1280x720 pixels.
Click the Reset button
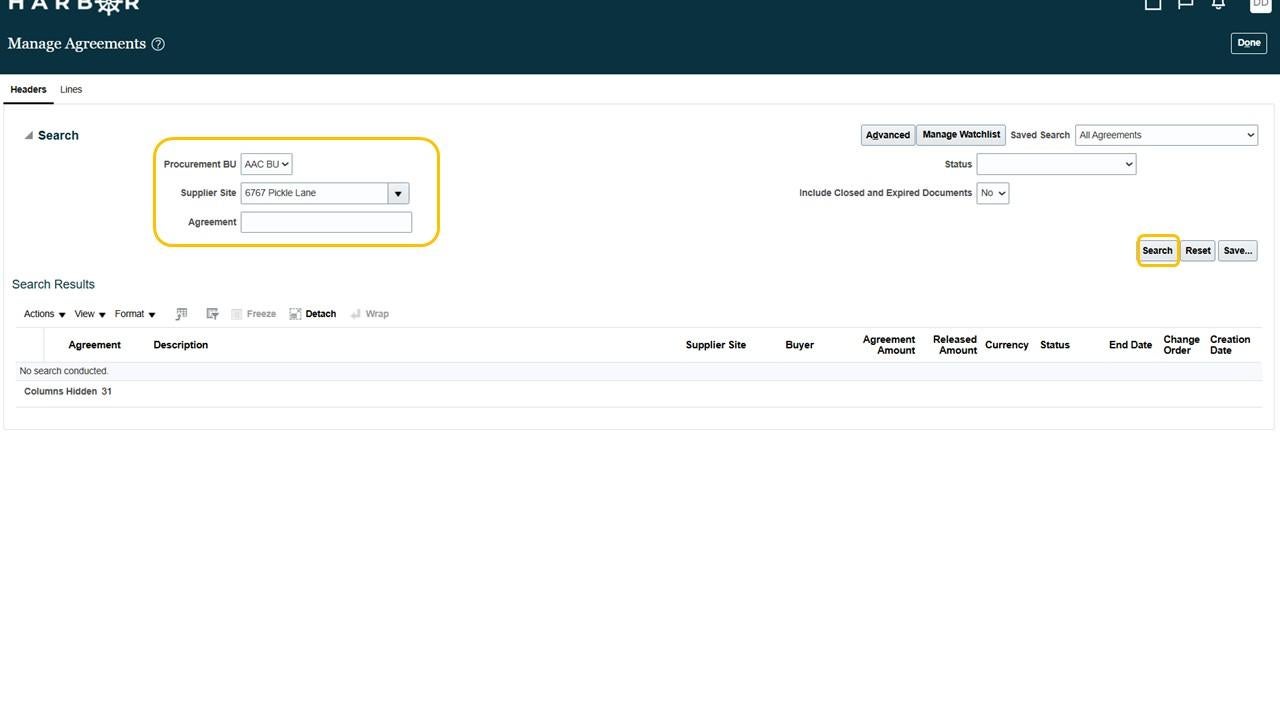(1198, 251)
